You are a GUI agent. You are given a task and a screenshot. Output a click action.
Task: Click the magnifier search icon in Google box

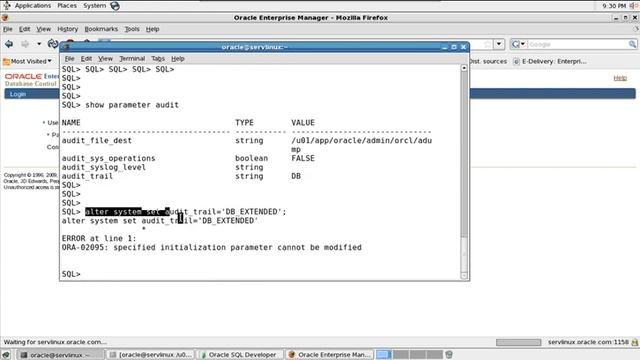click(632, 44)
